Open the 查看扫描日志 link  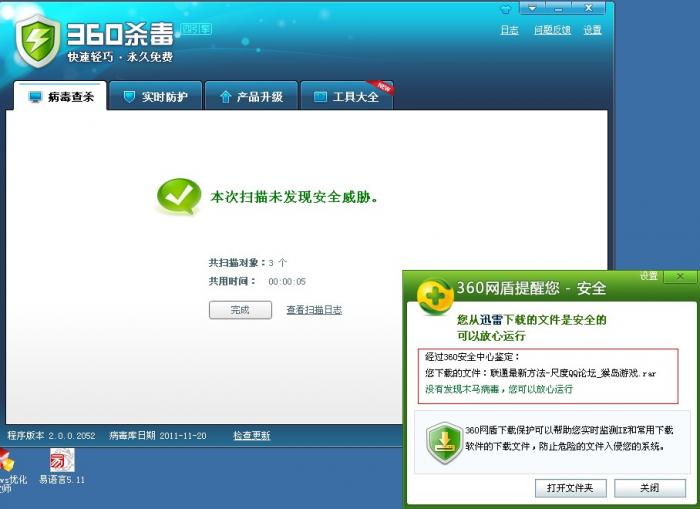point(314,310)
